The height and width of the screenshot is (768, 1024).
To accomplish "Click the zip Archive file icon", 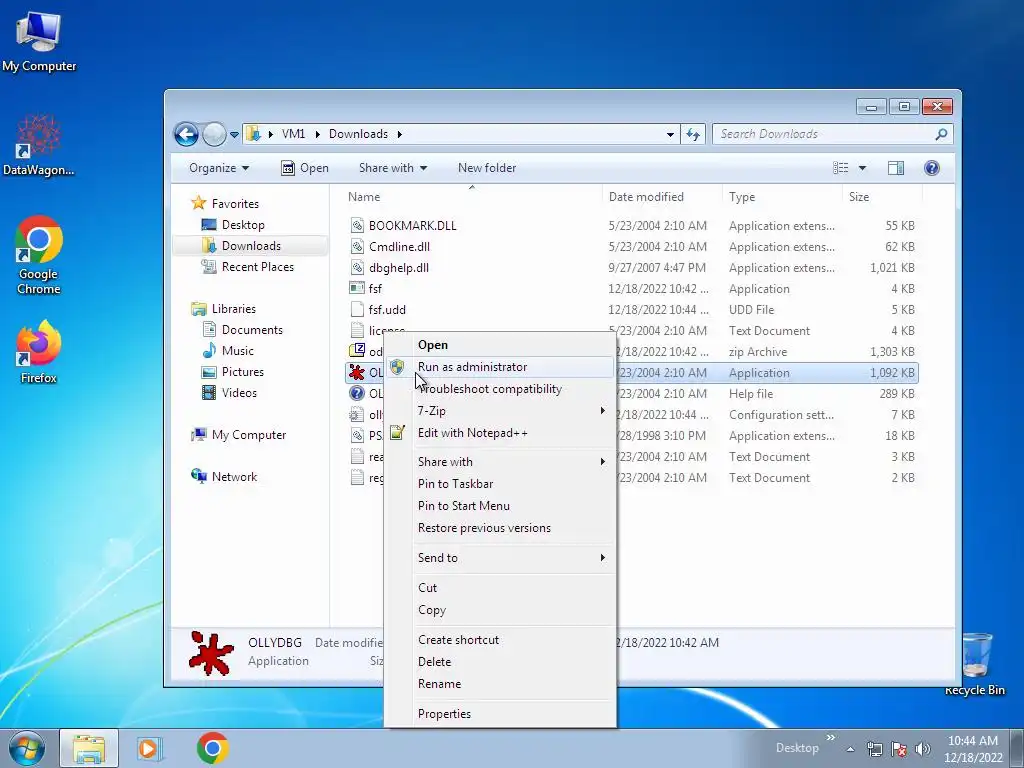I will (x=357, y=351).
